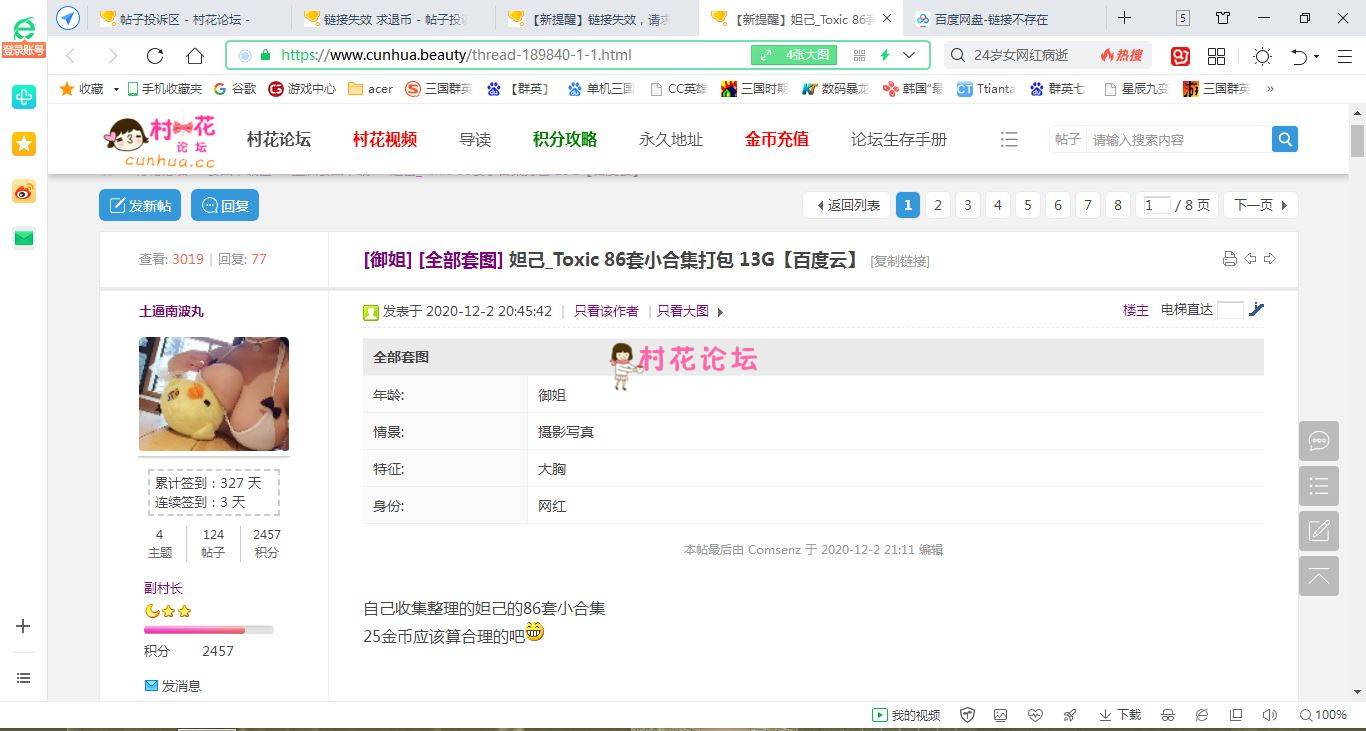Open the favorites star in left sidebar
The image size is (1366, 731).
click(x=24, y=144)
